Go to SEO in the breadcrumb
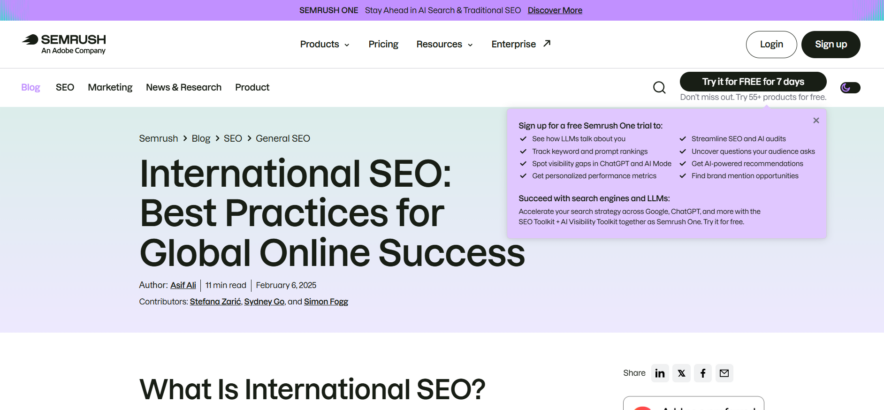This screenshot has height=410, width=884. 233,138
